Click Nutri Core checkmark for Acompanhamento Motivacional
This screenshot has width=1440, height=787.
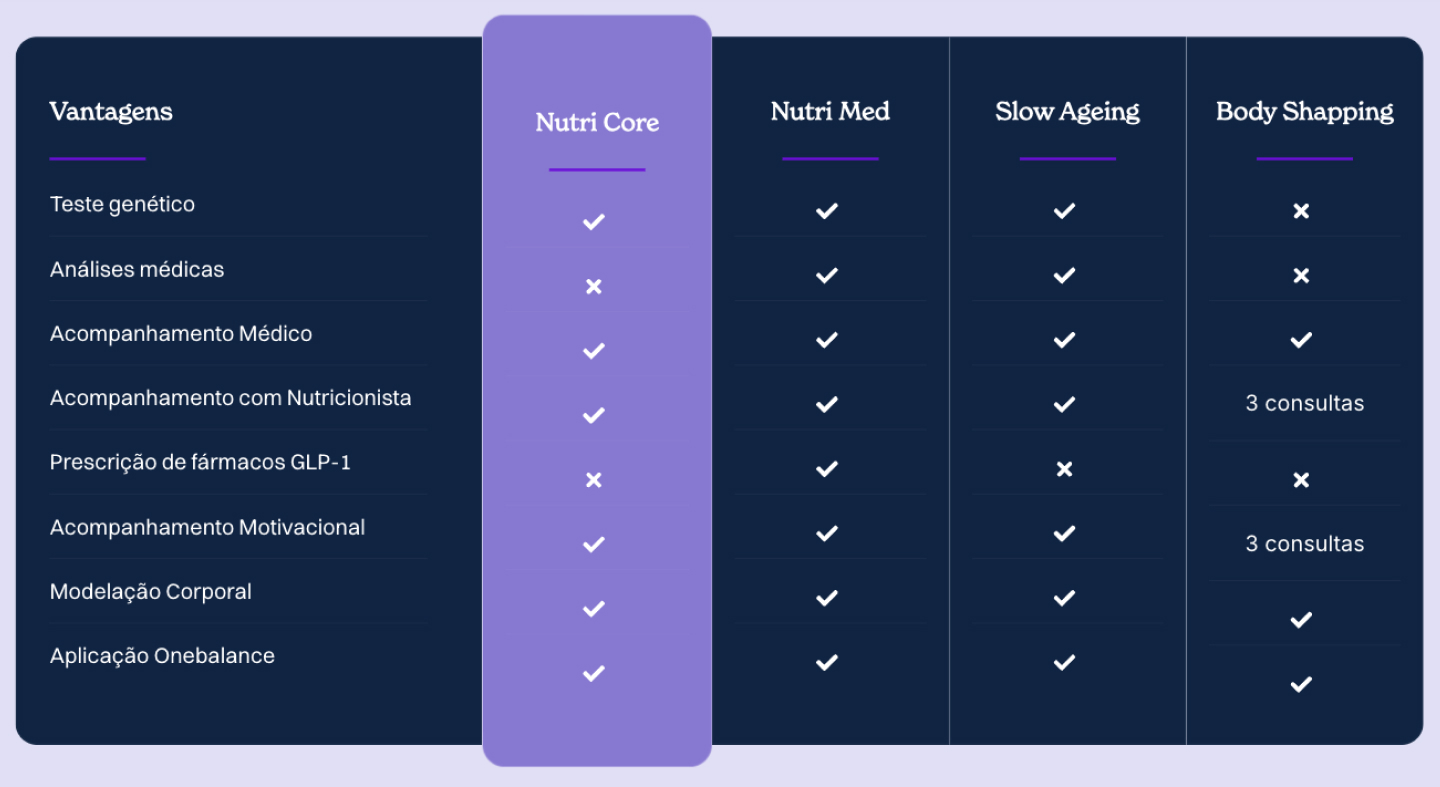pos(594,544)
